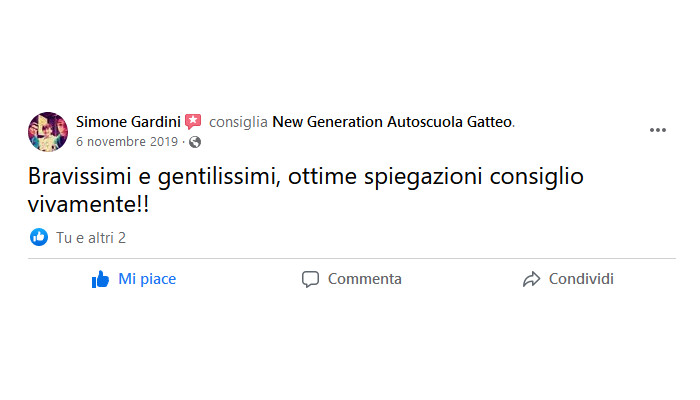Show who liked via "Tu e altri 2"
This screenshot has height=400, width=700.
pos(91,238)
